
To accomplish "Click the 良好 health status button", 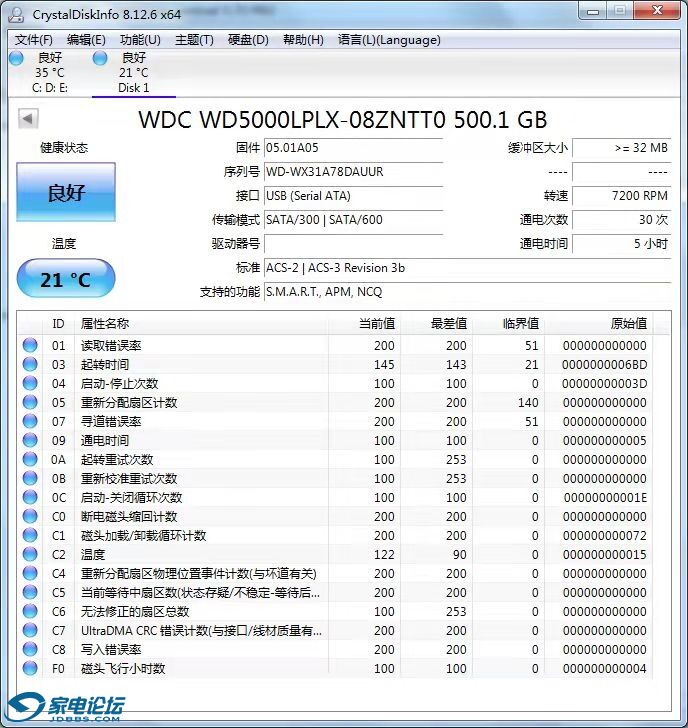I will click(x=66, y=192).
